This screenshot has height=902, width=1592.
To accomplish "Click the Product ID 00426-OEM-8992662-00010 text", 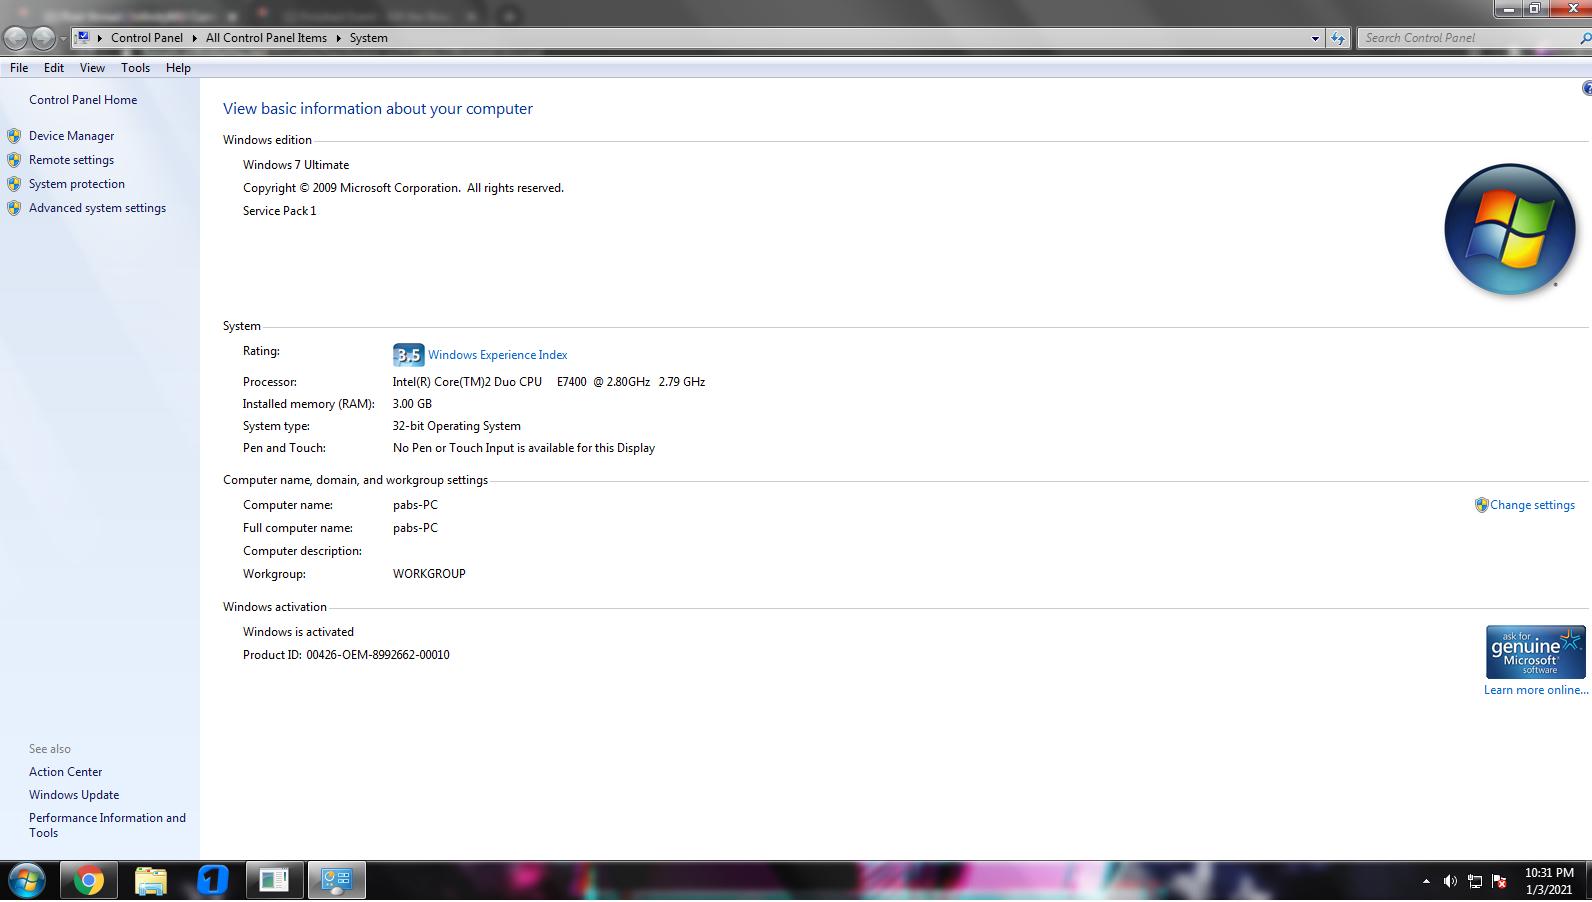I will (346, 655).
